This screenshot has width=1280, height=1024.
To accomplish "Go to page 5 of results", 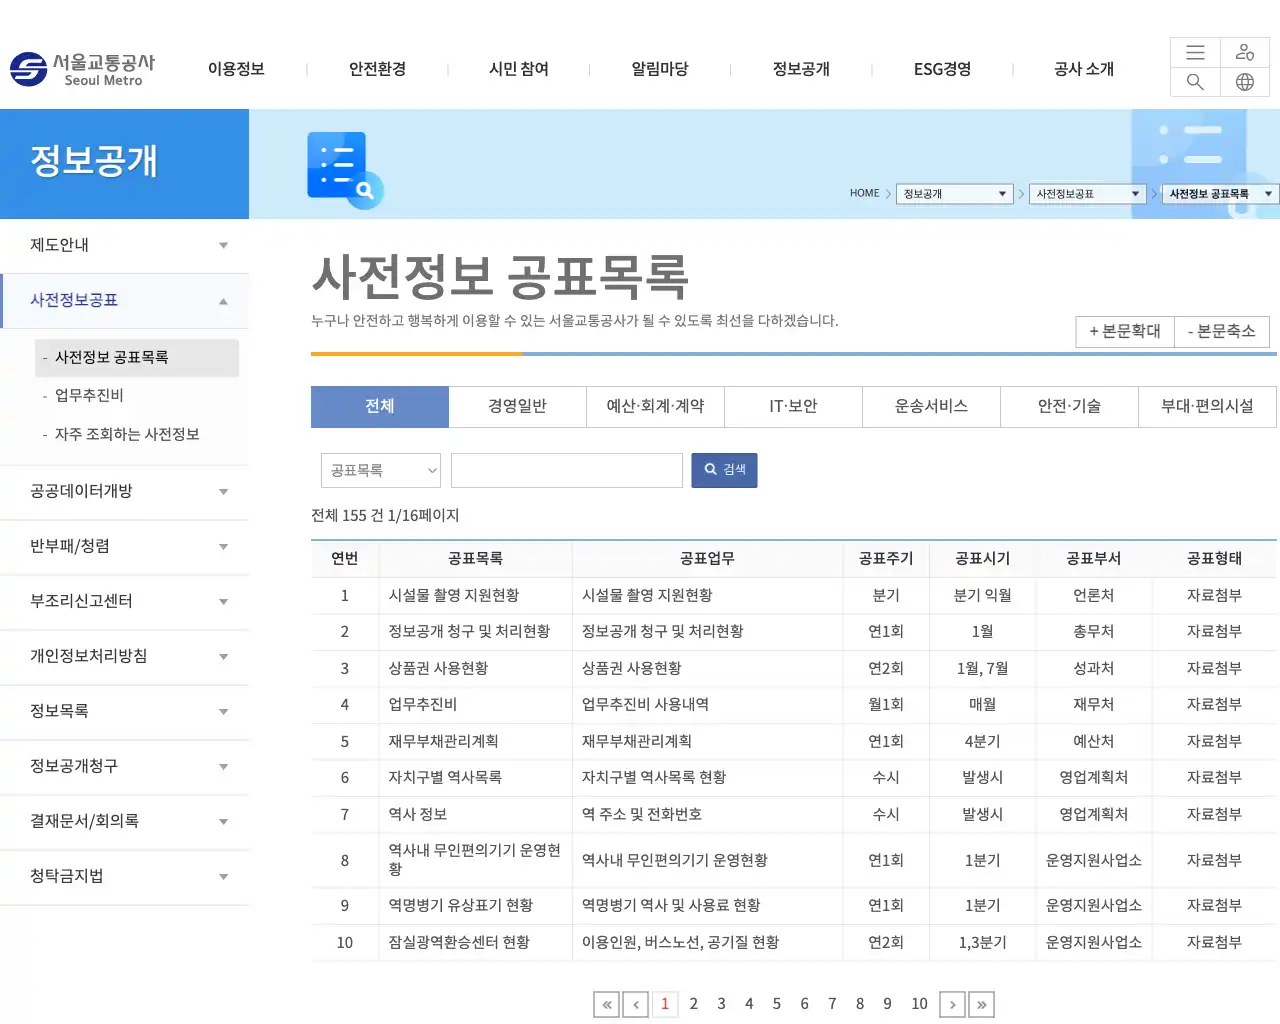I will click(777, 1004).
